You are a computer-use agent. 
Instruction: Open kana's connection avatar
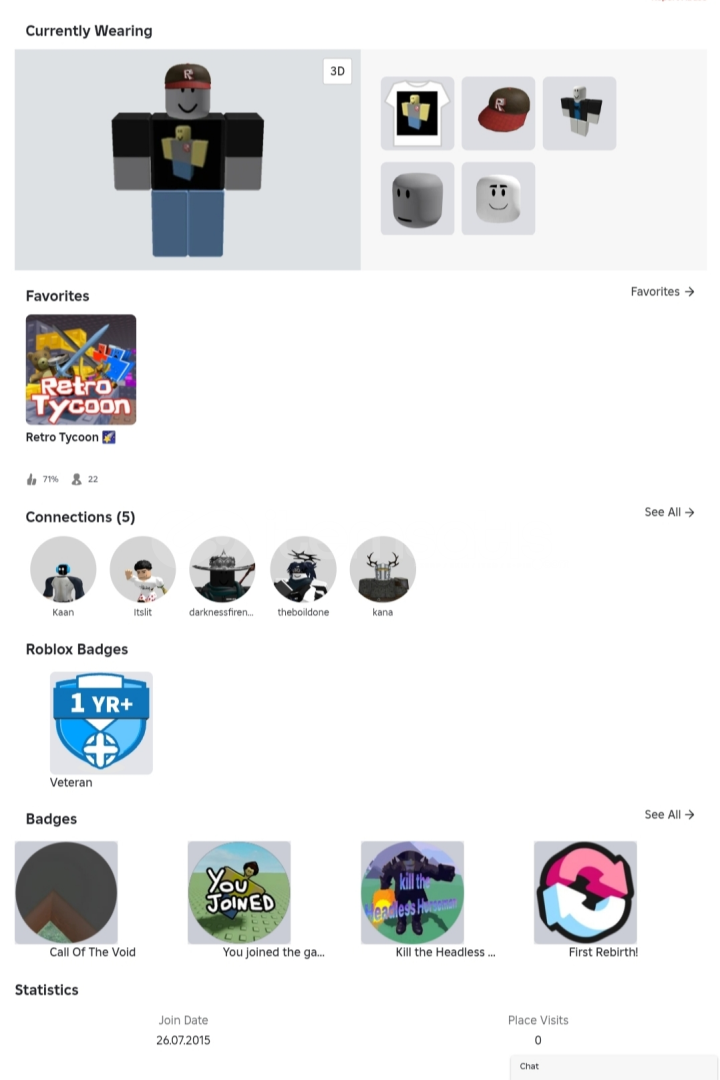pos(382,570)
